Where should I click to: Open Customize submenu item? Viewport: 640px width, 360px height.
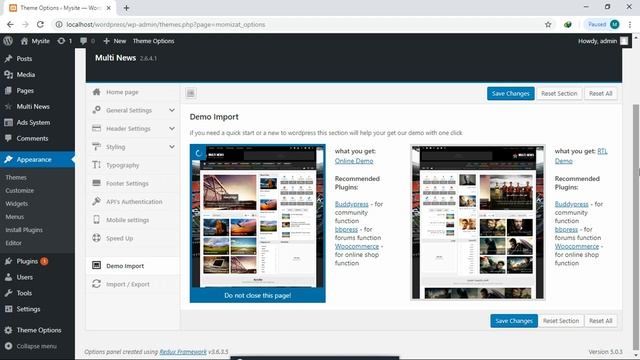click(20, 190)
